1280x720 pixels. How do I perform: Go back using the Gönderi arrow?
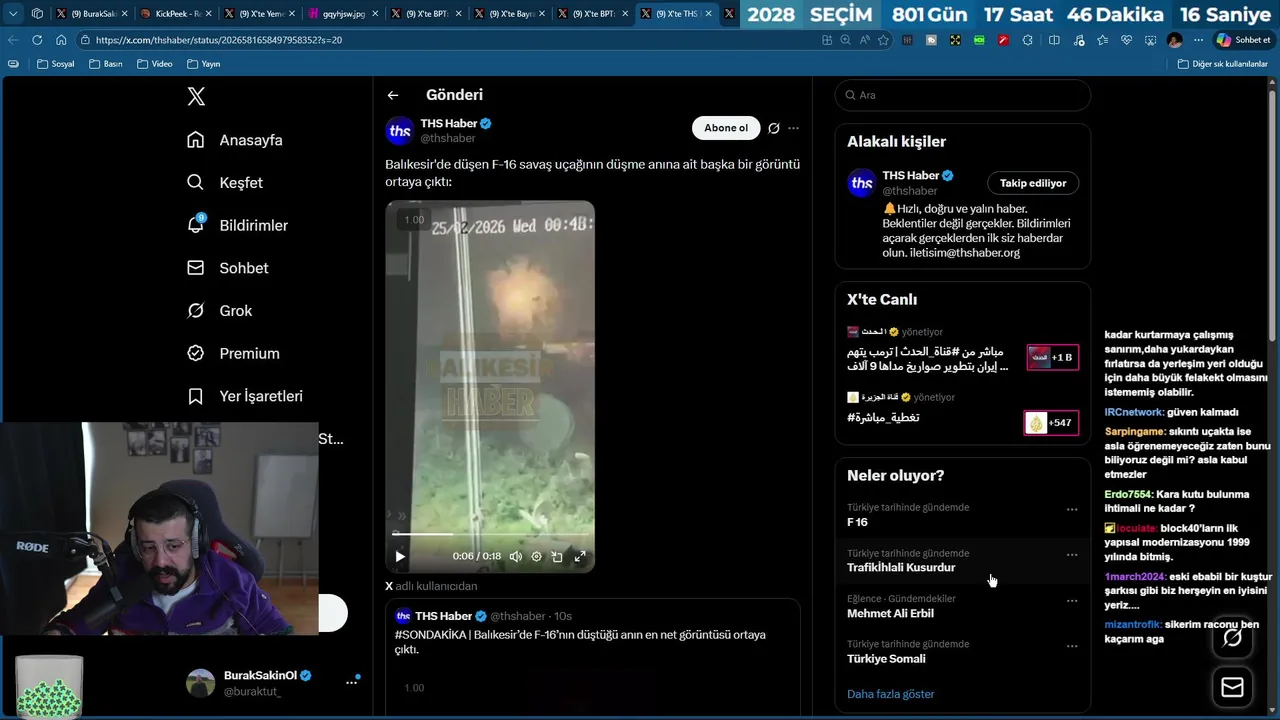(393, 95)
